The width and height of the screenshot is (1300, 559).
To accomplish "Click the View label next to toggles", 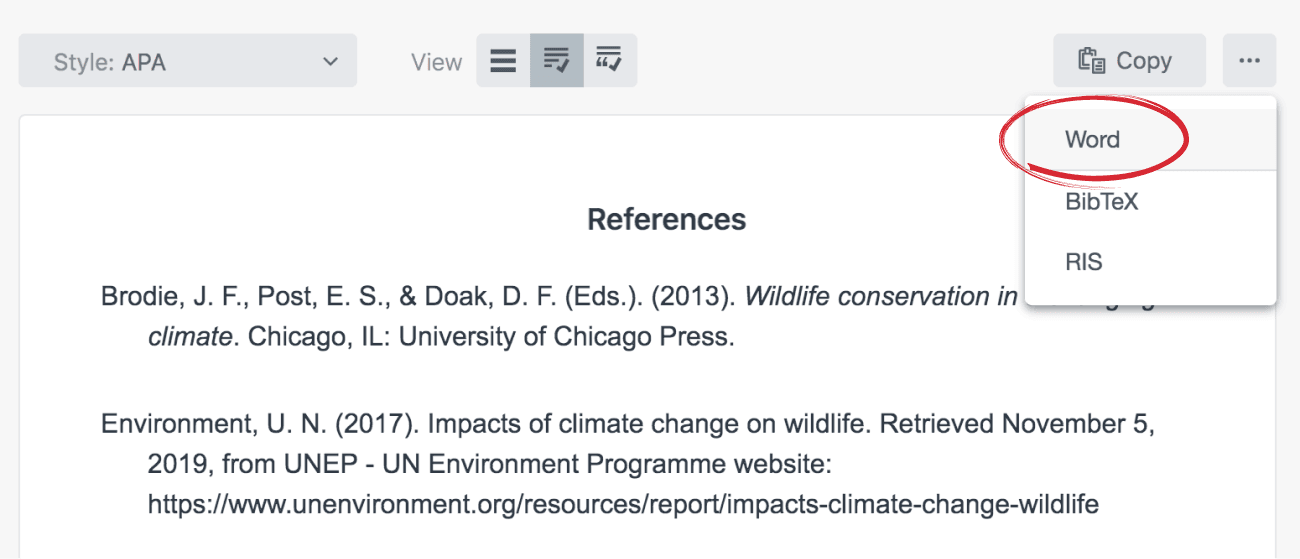I will (x=436, y=62).
